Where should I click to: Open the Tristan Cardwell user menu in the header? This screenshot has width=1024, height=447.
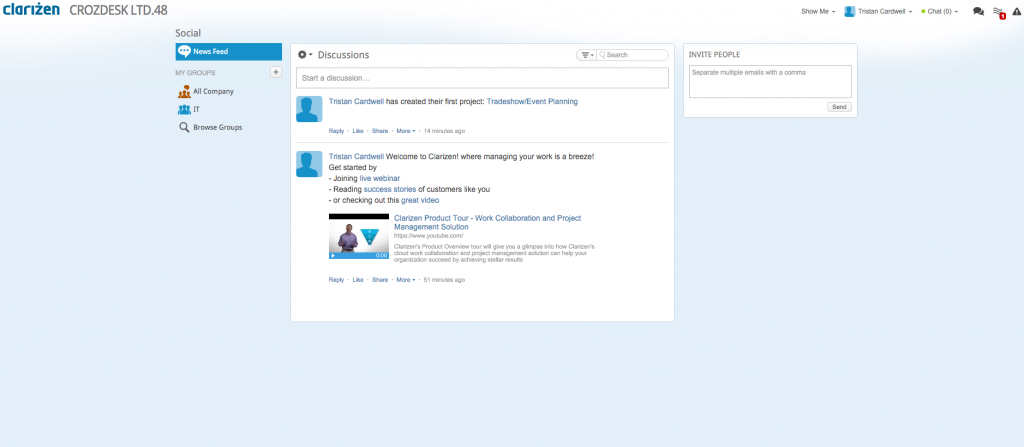883,11
